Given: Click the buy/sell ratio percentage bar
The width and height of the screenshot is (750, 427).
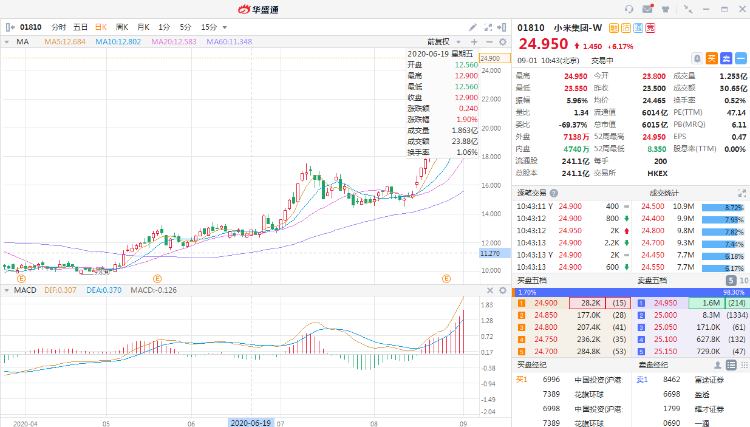Looking at the screenshot, I should click(x=630, y=291).
